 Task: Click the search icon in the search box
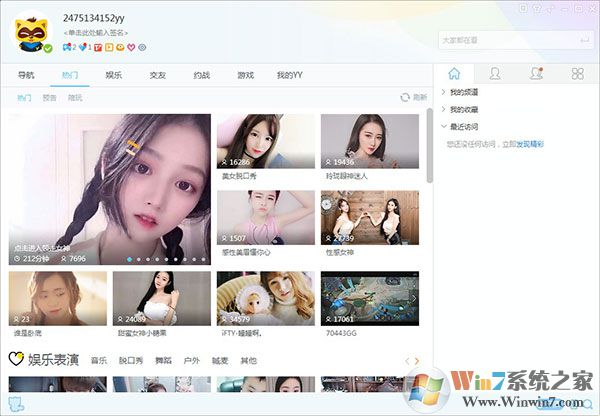coord(583,40)
